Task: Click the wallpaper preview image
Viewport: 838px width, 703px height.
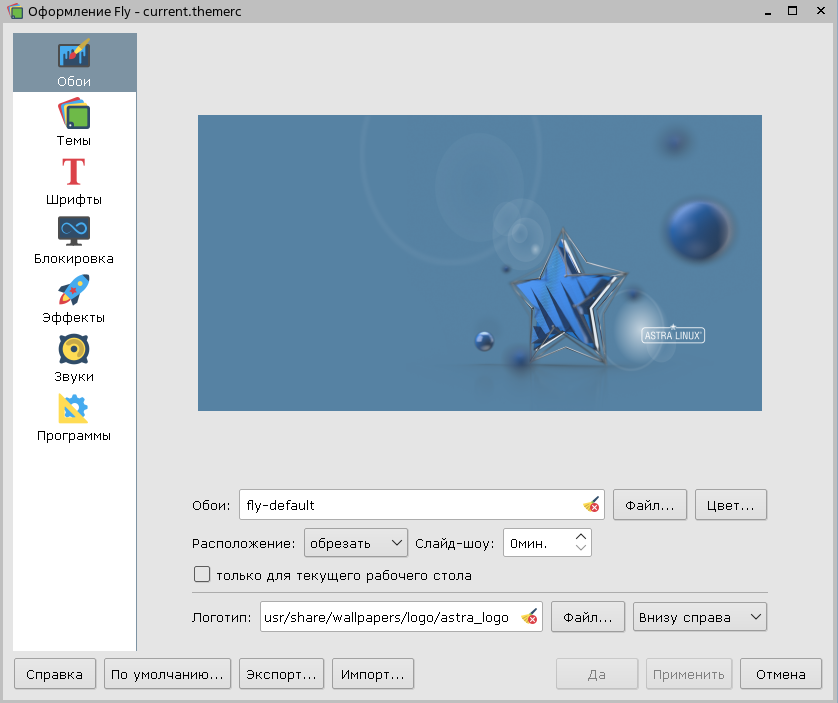Action: [480, 263]
